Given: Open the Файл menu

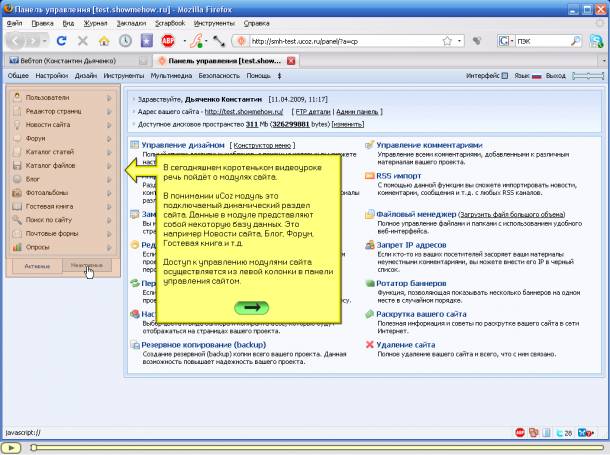Looking at the screenshot, I should coord(14,23).
